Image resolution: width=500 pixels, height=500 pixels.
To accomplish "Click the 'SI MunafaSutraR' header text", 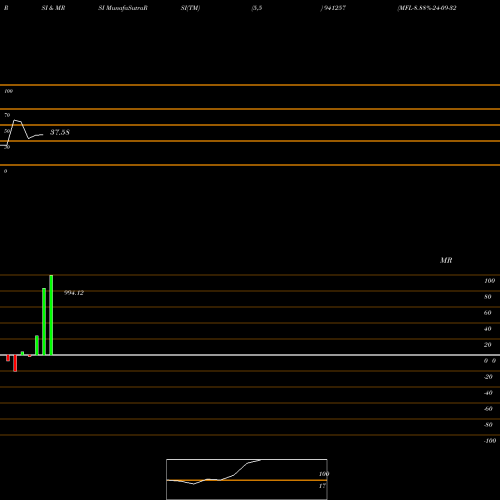I will pos(123,8).
